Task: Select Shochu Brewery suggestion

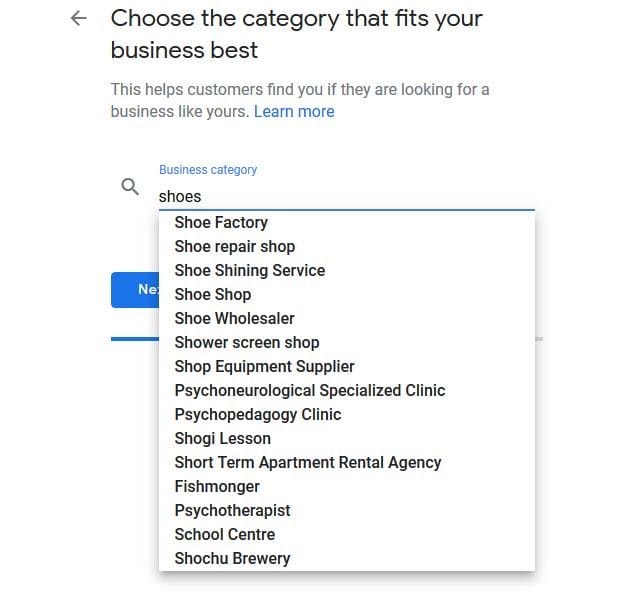Action: click(346, 558)
